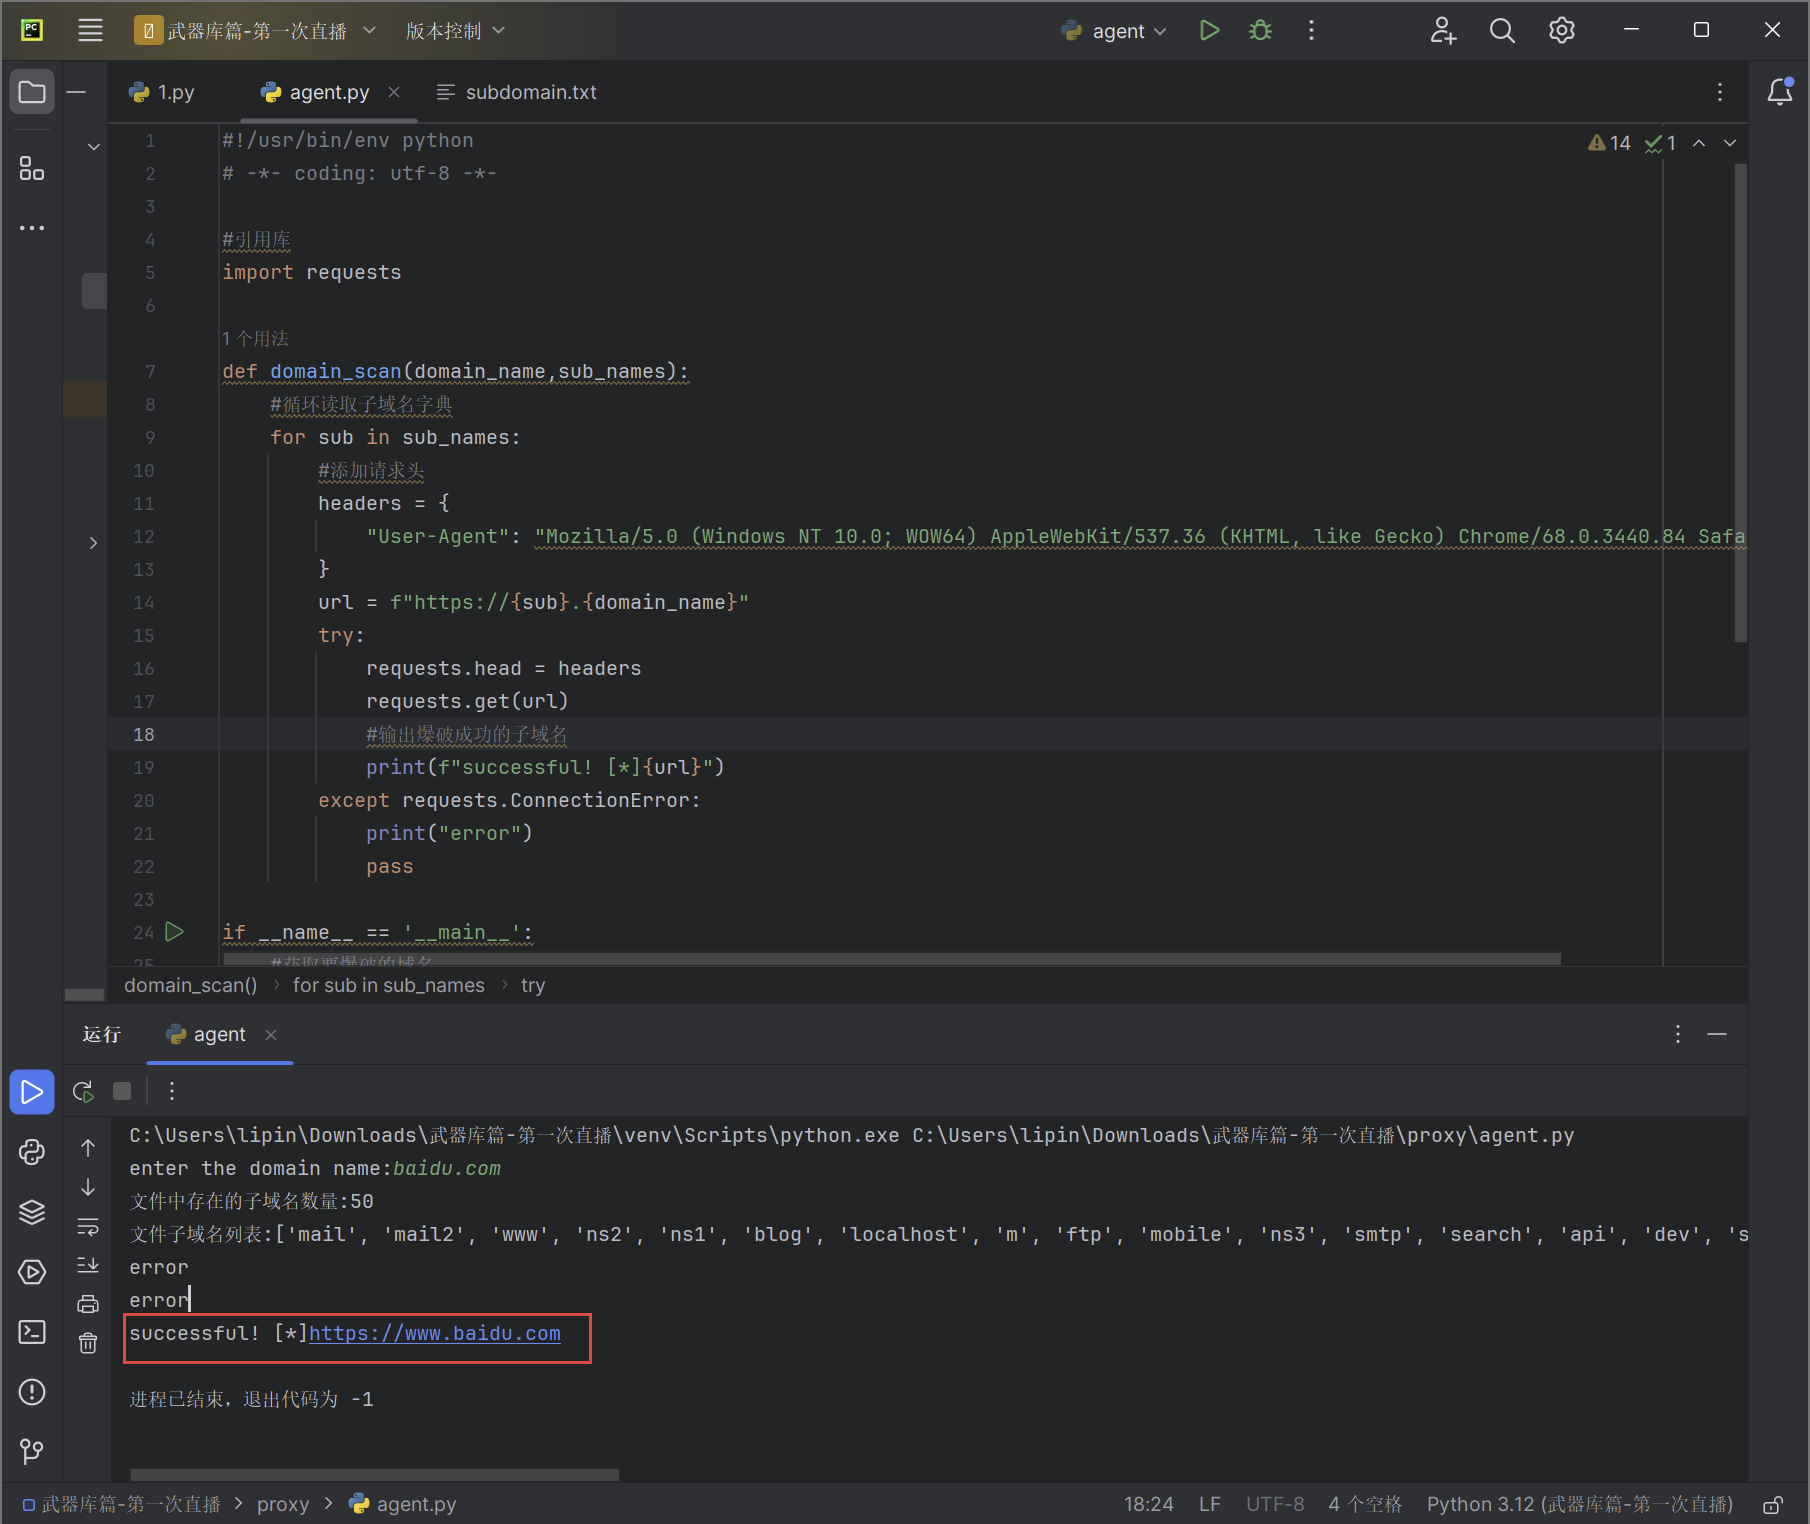Screen dimensions: 1810x1524
Task: Switch to the subdomain.txt tab
Action: pos(517,92)
